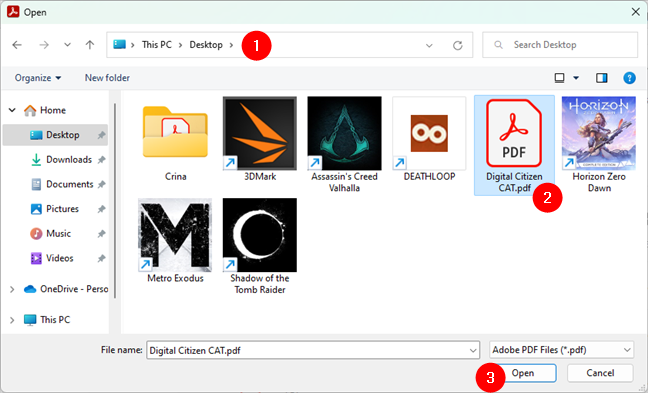The height and width of the screenshot is (393, 648).
Task: Expand the This PC tree node
Action: 12,320
